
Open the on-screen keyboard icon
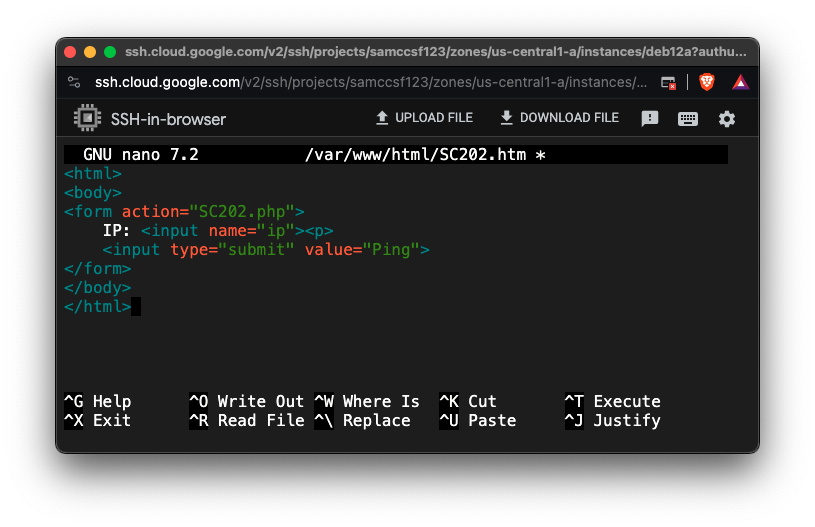[x=688, y=118]
